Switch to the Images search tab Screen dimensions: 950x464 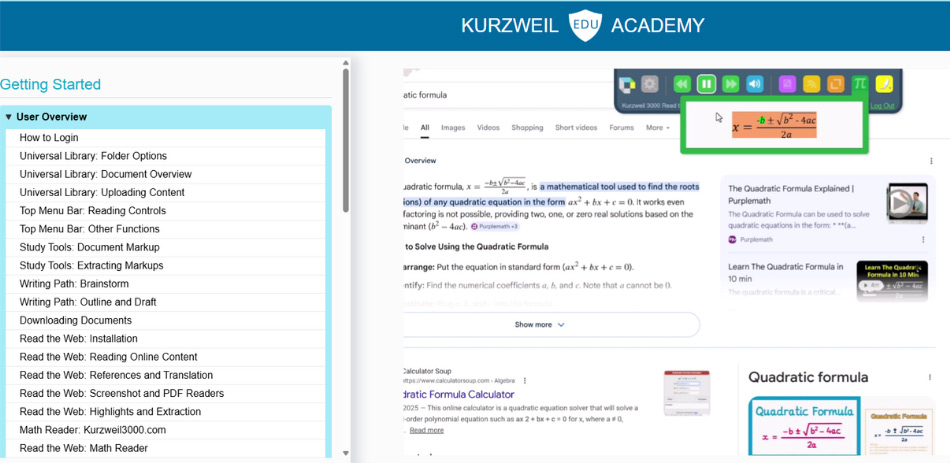pyautogui.click(x=453, y=128)
